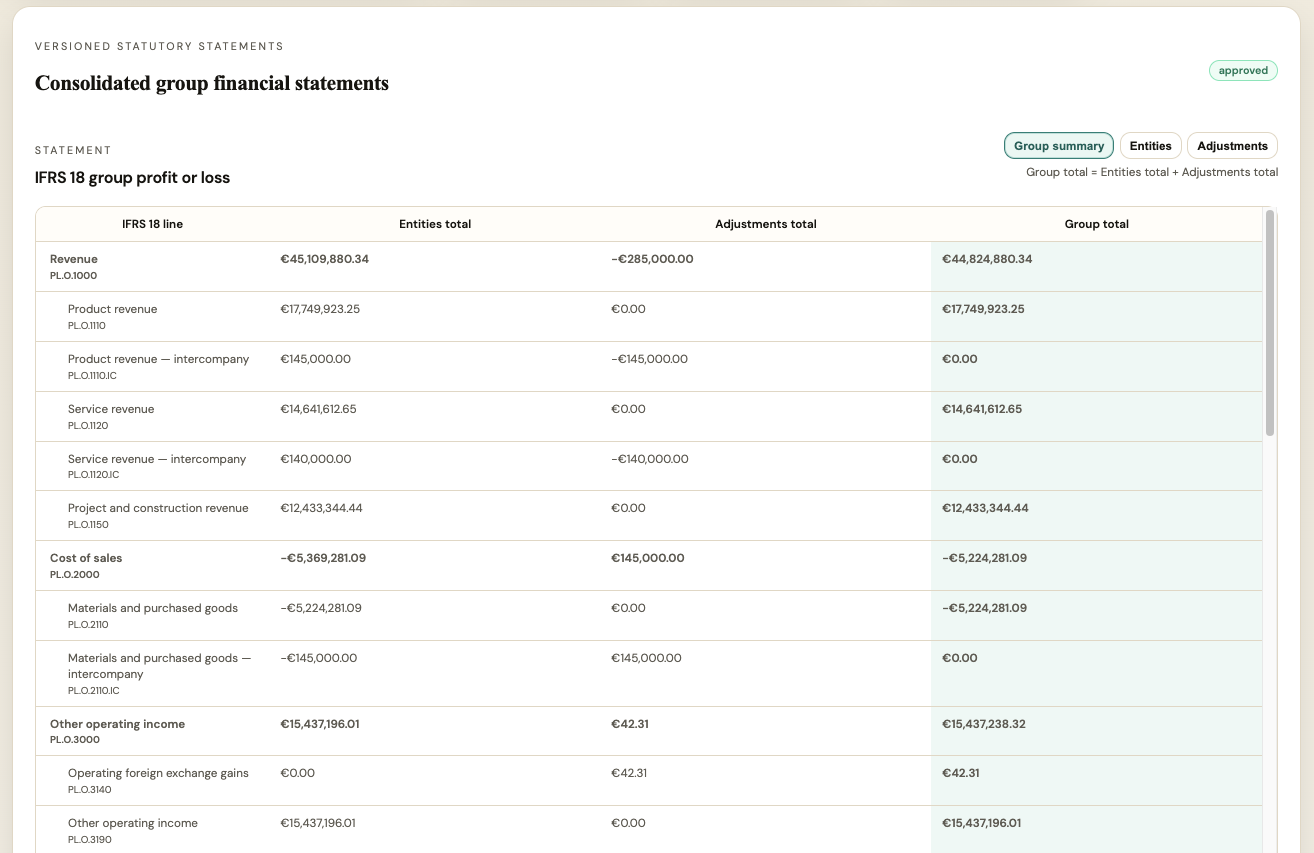
Task: Click Project and construction revenue row label
Action: (158, 508)
